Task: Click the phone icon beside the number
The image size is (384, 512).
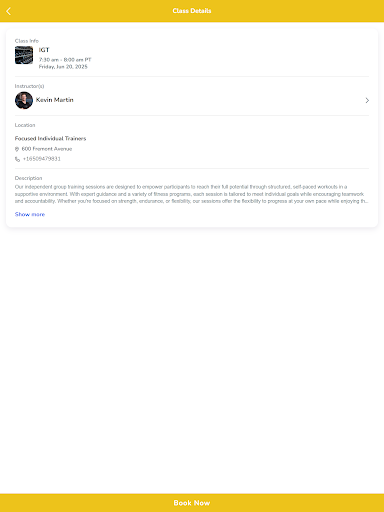Action: pos(17,159)
